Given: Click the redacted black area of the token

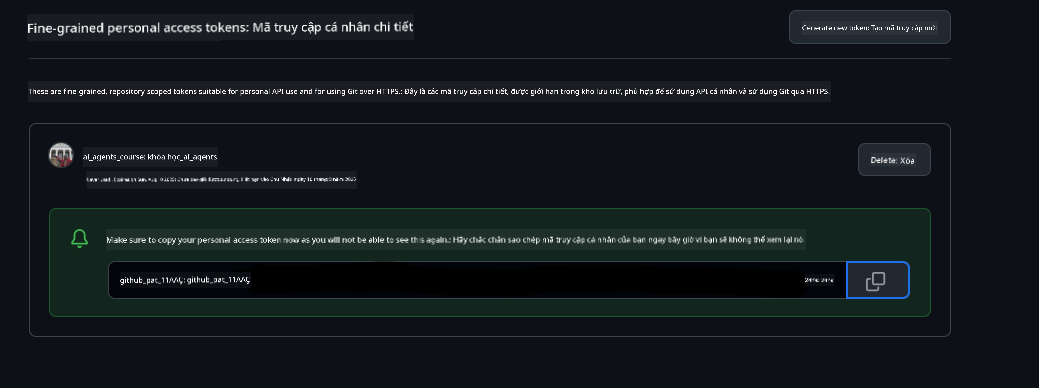Looking at the screenshot, I should click(x=527, y=280).
